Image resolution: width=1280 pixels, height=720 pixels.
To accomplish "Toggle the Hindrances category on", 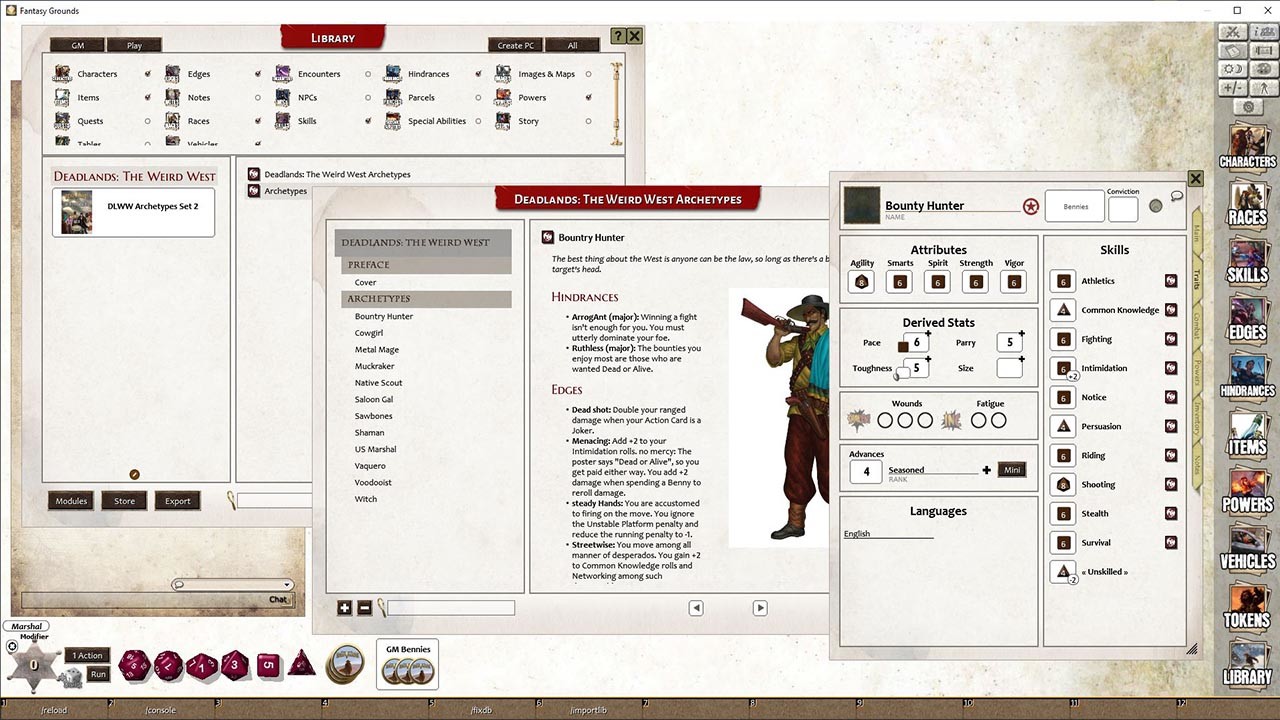I will point(477,73).
